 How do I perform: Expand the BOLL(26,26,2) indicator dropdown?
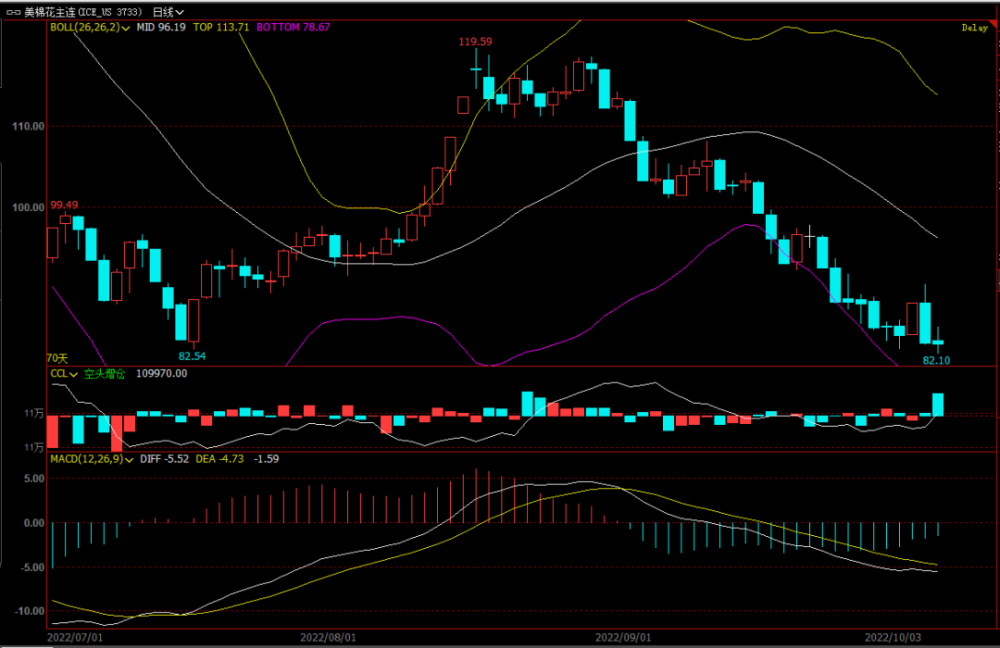pos(127,28)
